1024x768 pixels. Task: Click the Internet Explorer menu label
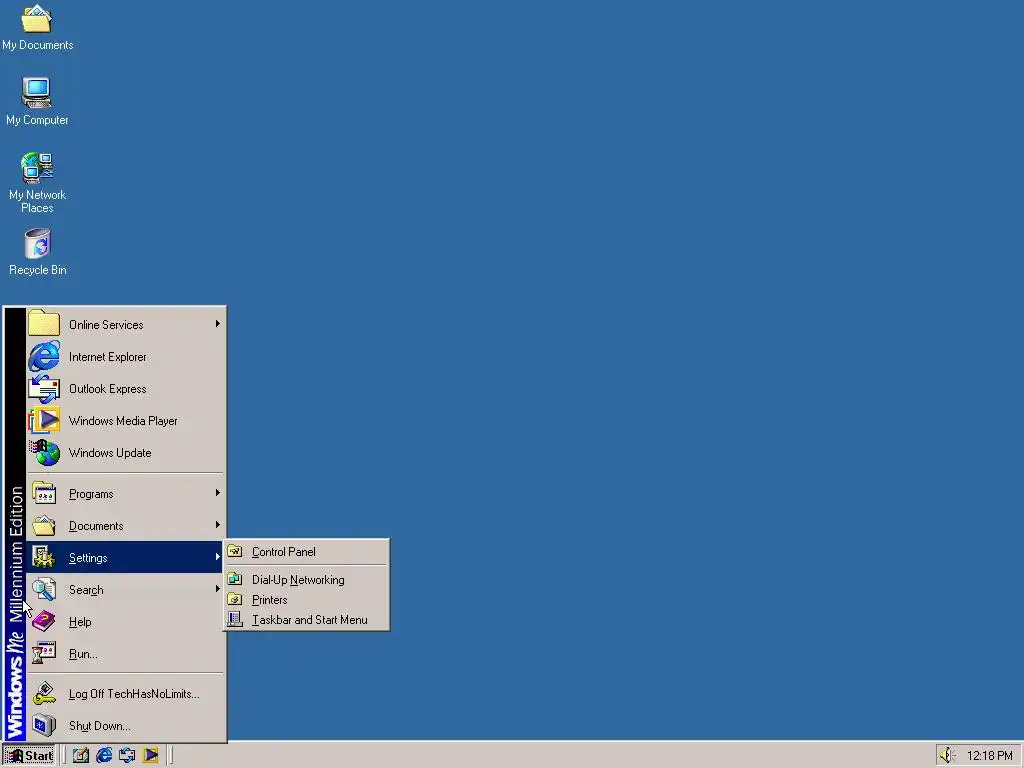click(x=108, y=357)
